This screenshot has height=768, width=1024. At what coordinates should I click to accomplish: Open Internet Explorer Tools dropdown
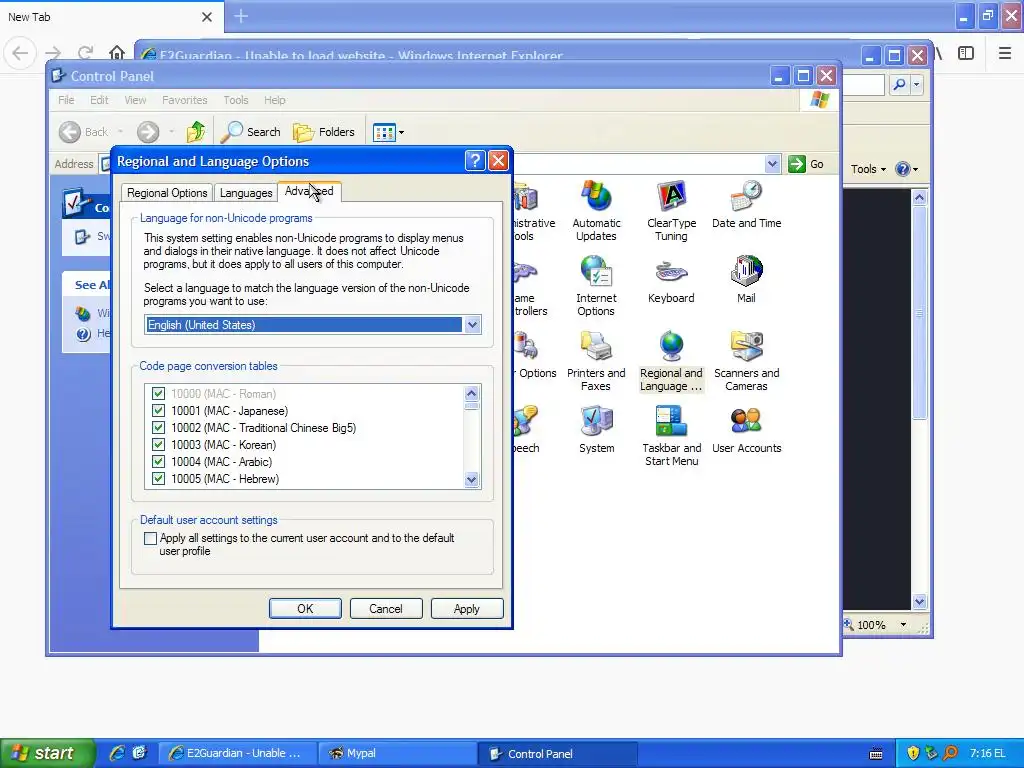pos(868,169)
